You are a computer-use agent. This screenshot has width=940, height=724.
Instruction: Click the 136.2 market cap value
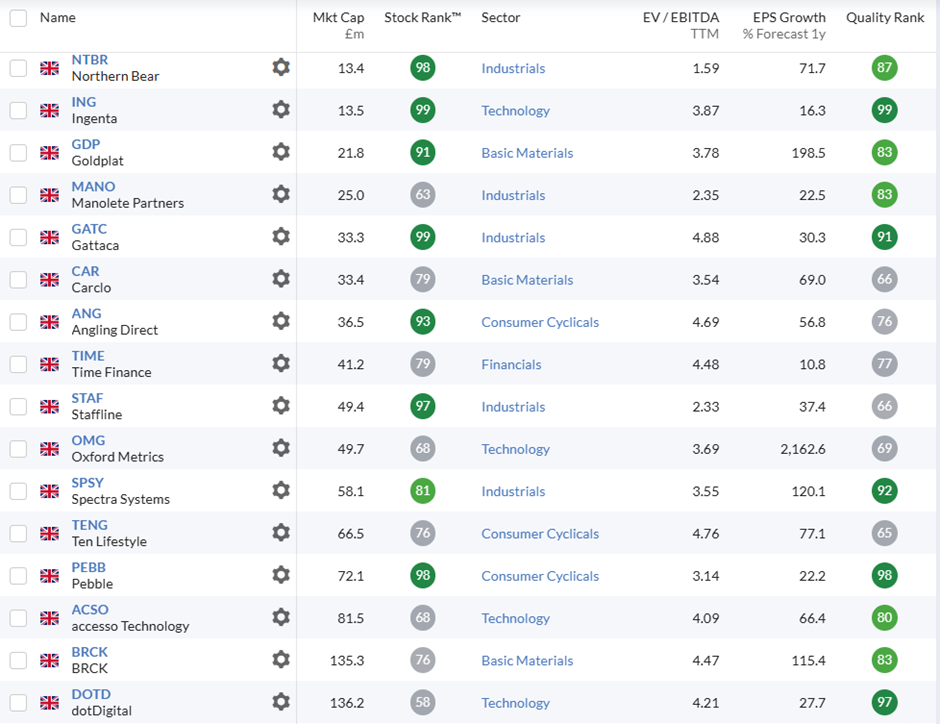pyautogui.click(x=347, y=703)
